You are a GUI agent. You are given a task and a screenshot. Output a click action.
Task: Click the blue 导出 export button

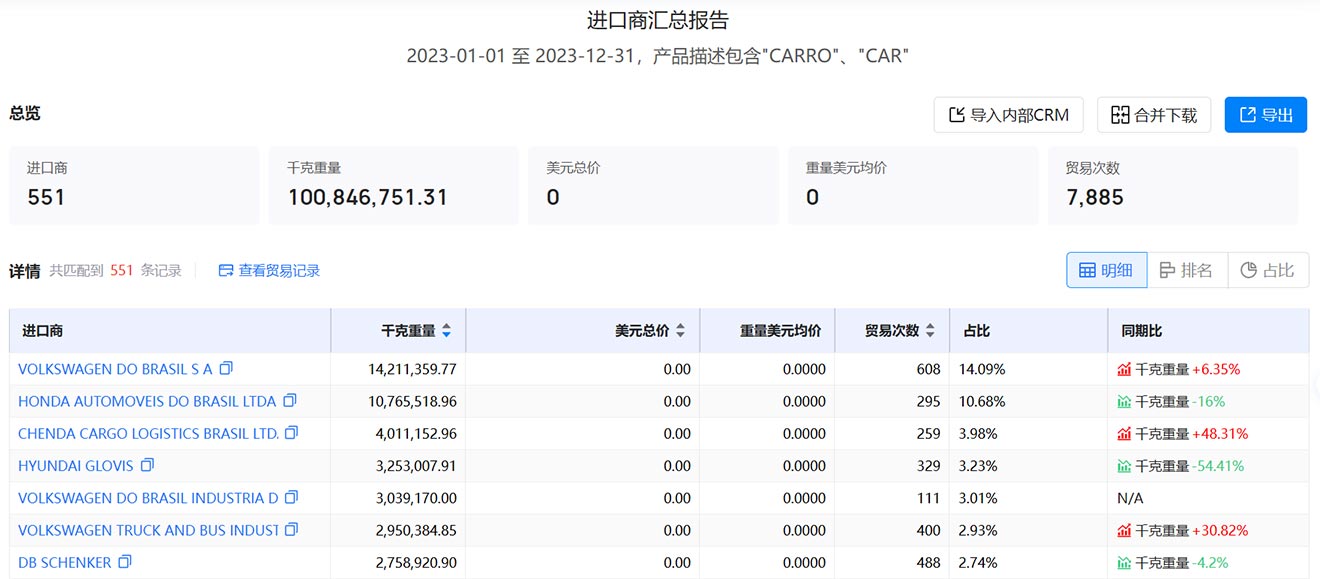(x=1266, y=115)
